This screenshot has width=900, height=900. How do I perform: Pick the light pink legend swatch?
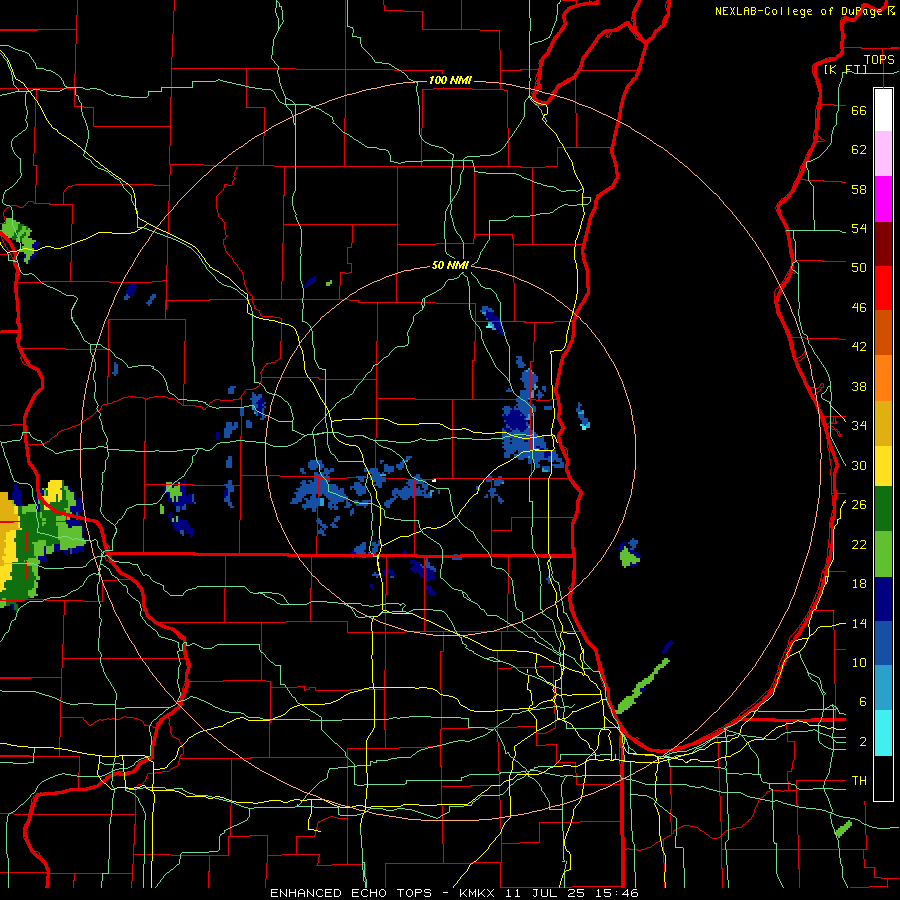[x=883, y=153]
